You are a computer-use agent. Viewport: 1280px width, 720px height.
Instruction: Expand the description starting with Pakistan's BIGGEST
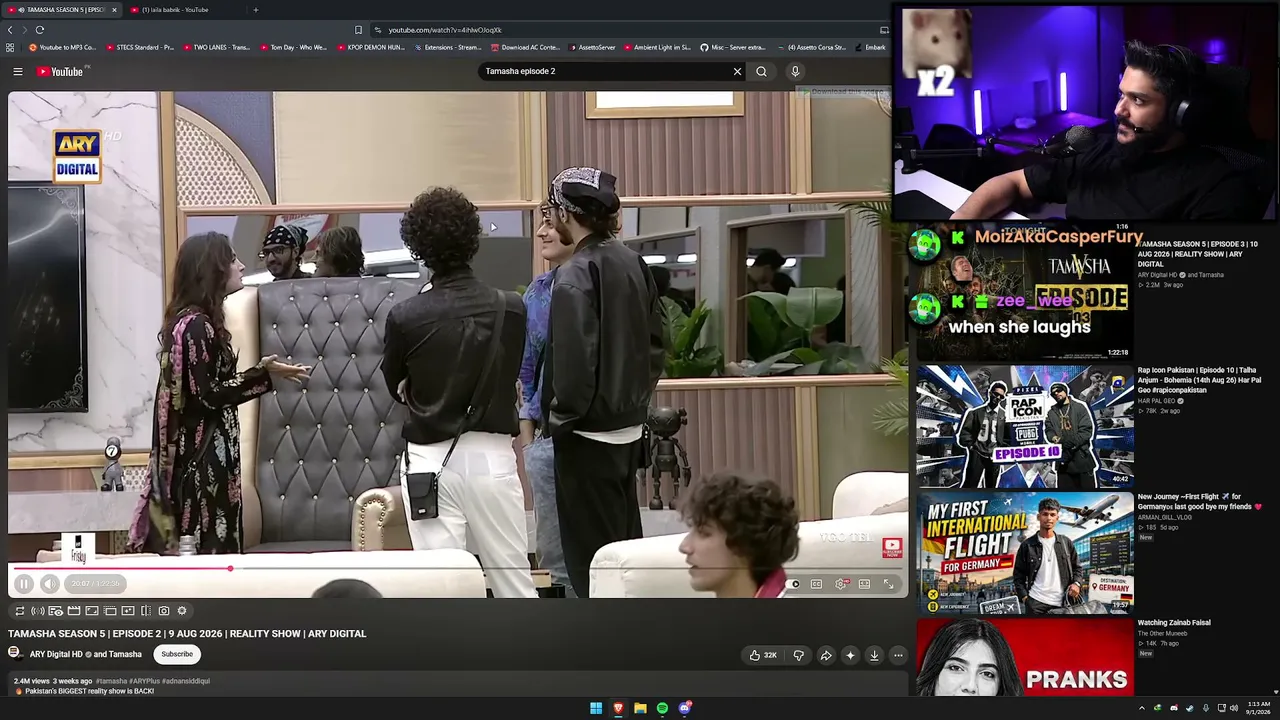(x=85, y=691)
